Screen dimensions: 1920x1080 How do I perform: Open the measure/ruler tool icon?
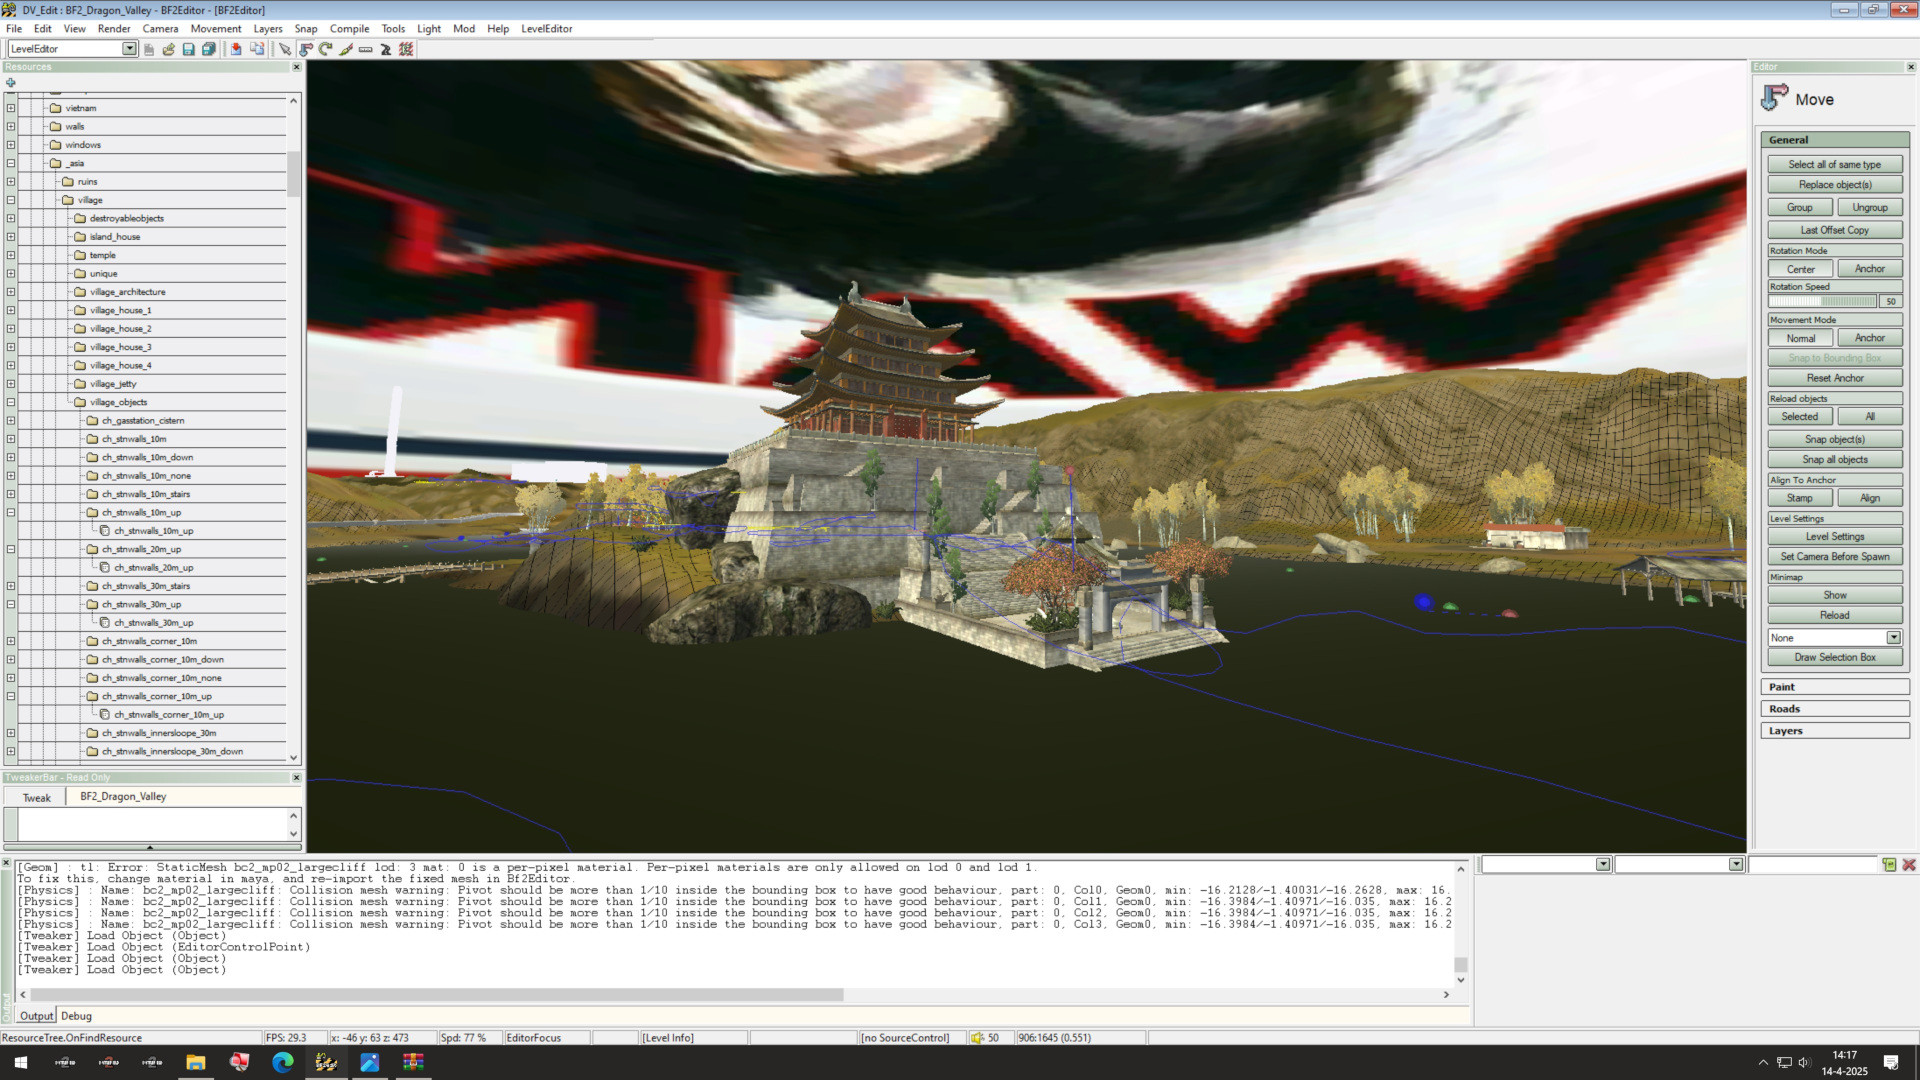pyautogui.click(x=366, y=49)
